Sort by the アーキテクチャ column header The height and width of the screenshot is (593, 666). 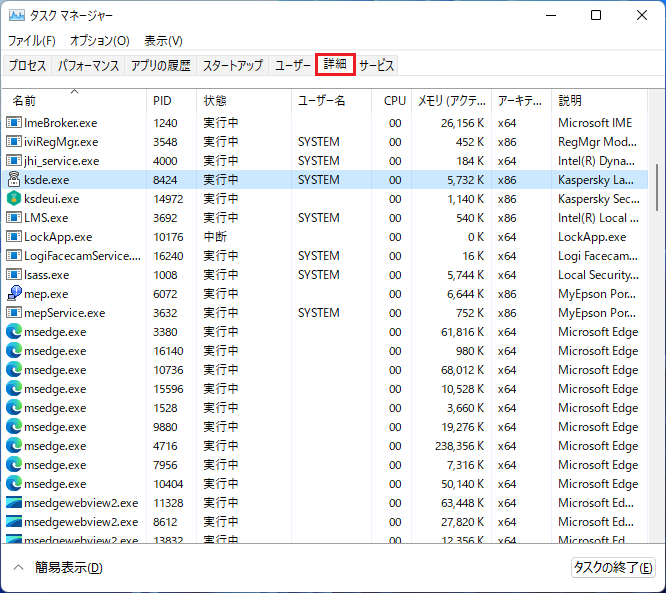pyautogui.click(x=521, y=101)
